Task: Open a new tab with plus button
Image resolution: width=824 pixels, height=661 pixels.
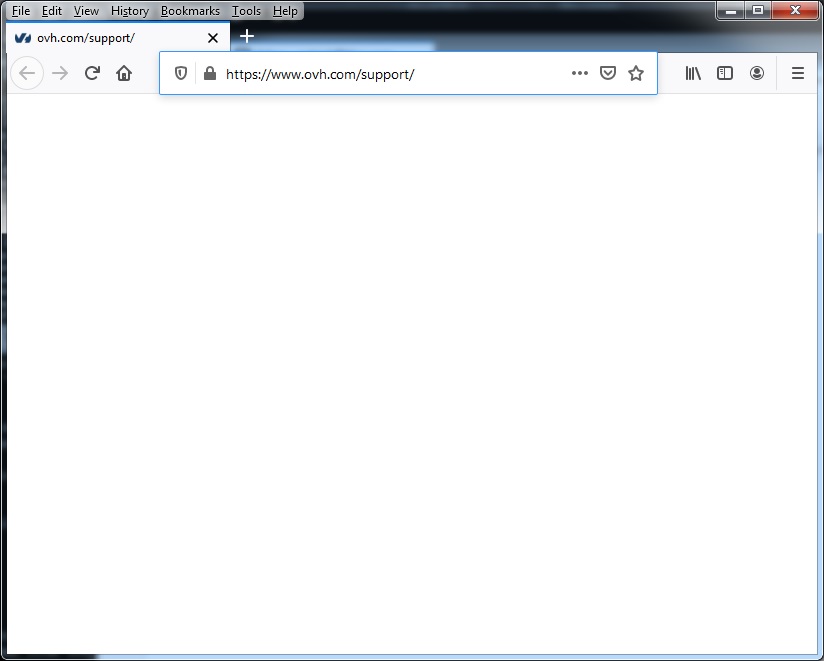Action: [x=247, y=36]
